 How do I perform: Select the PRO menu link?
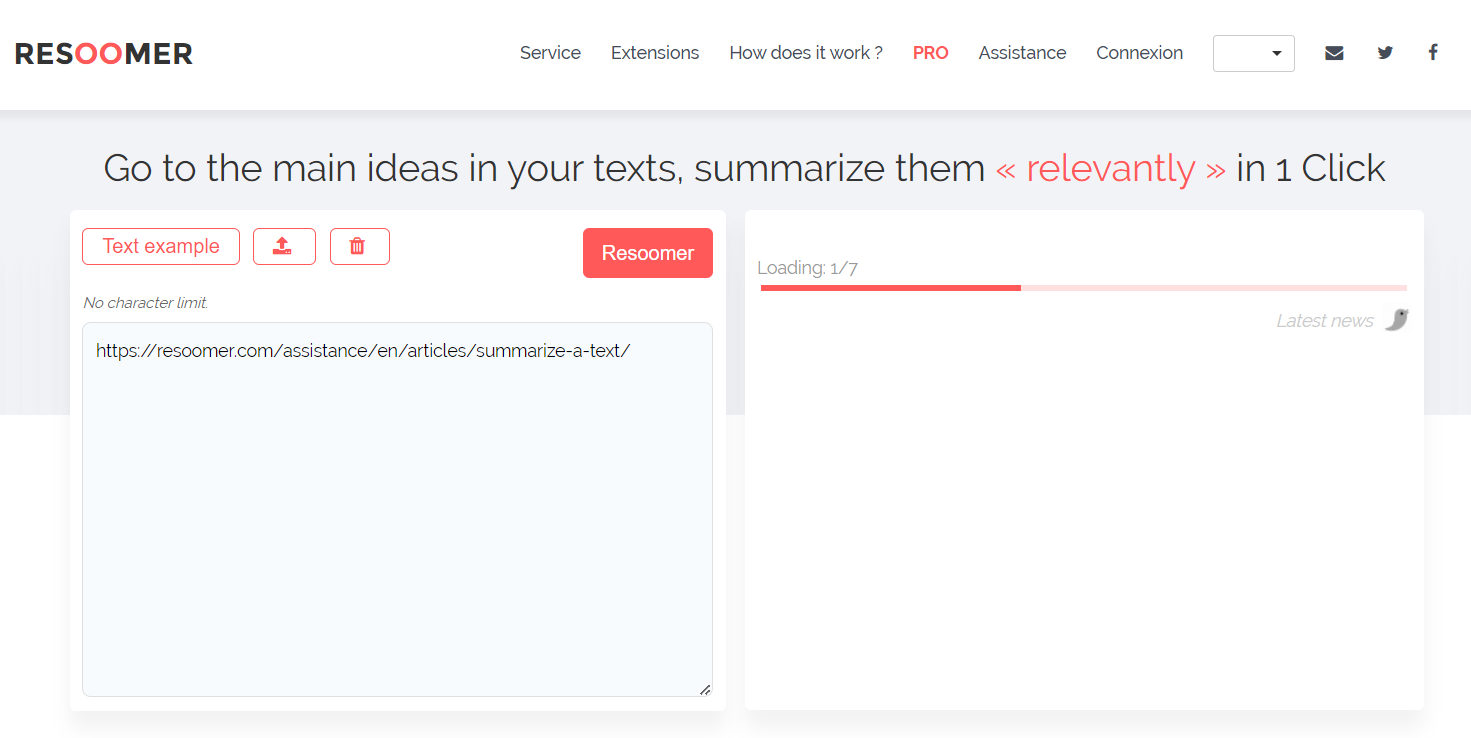click(x=930, y=53)
